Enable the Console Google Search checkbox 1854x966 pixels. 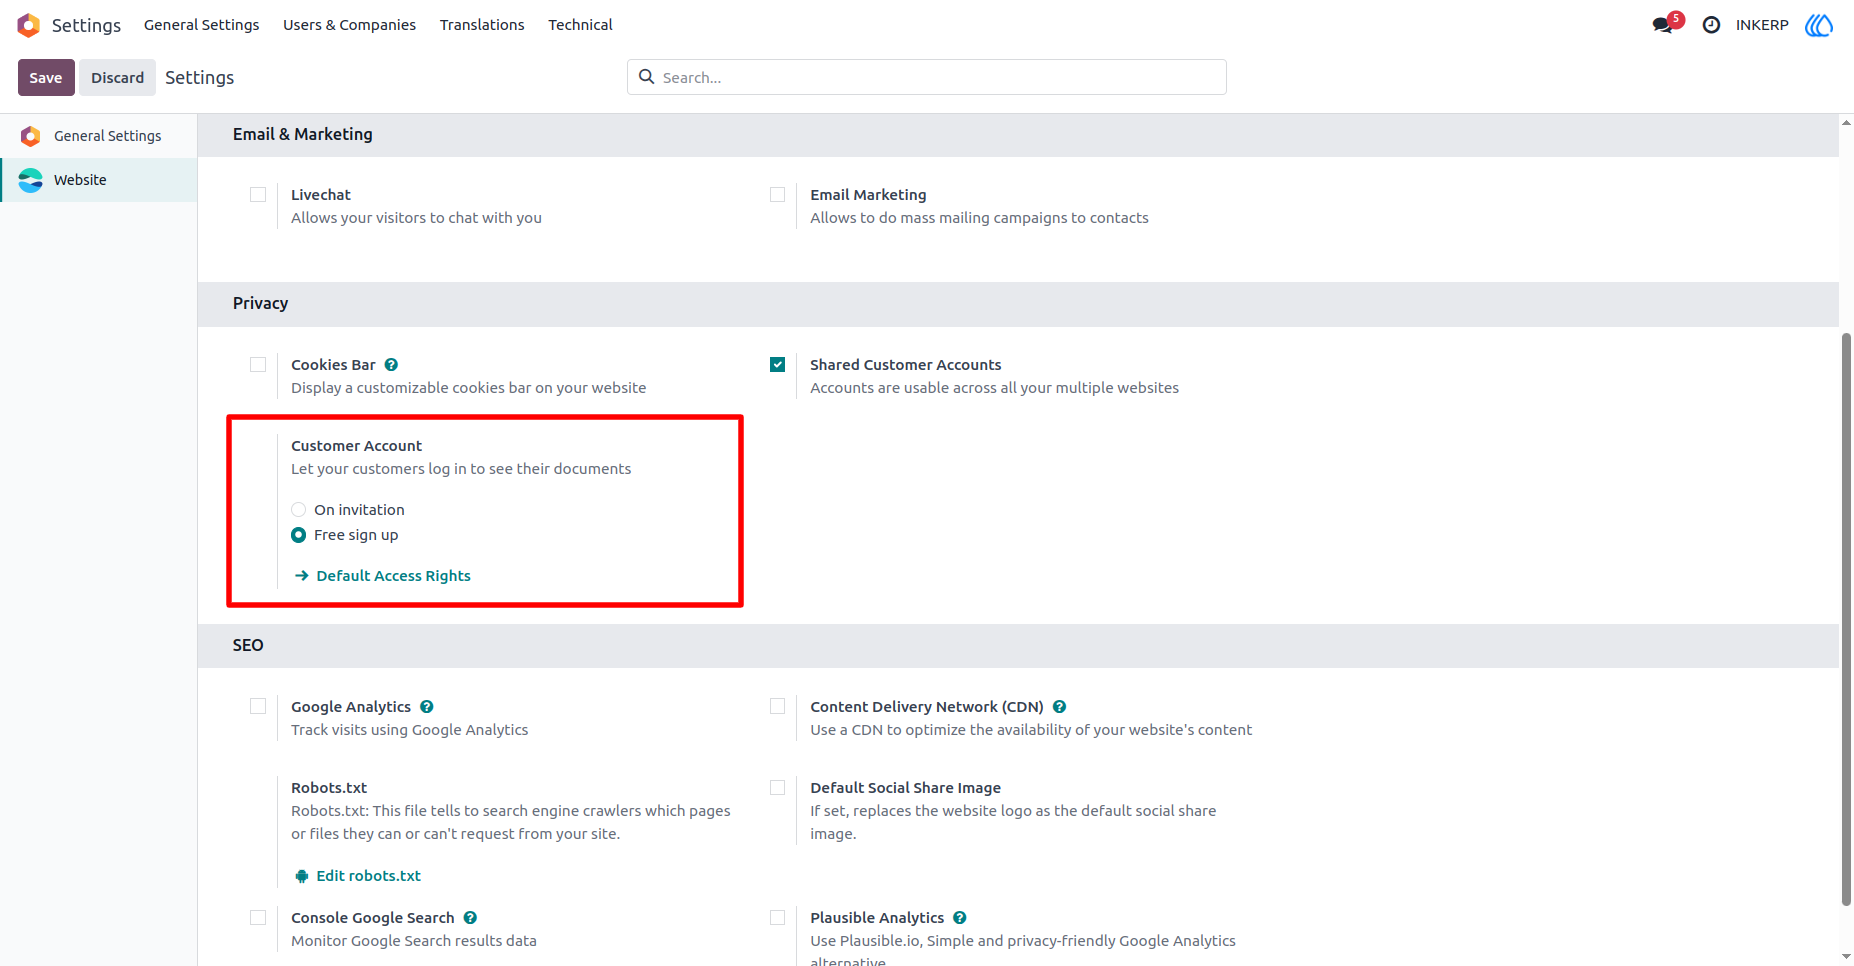pos(258,918)
